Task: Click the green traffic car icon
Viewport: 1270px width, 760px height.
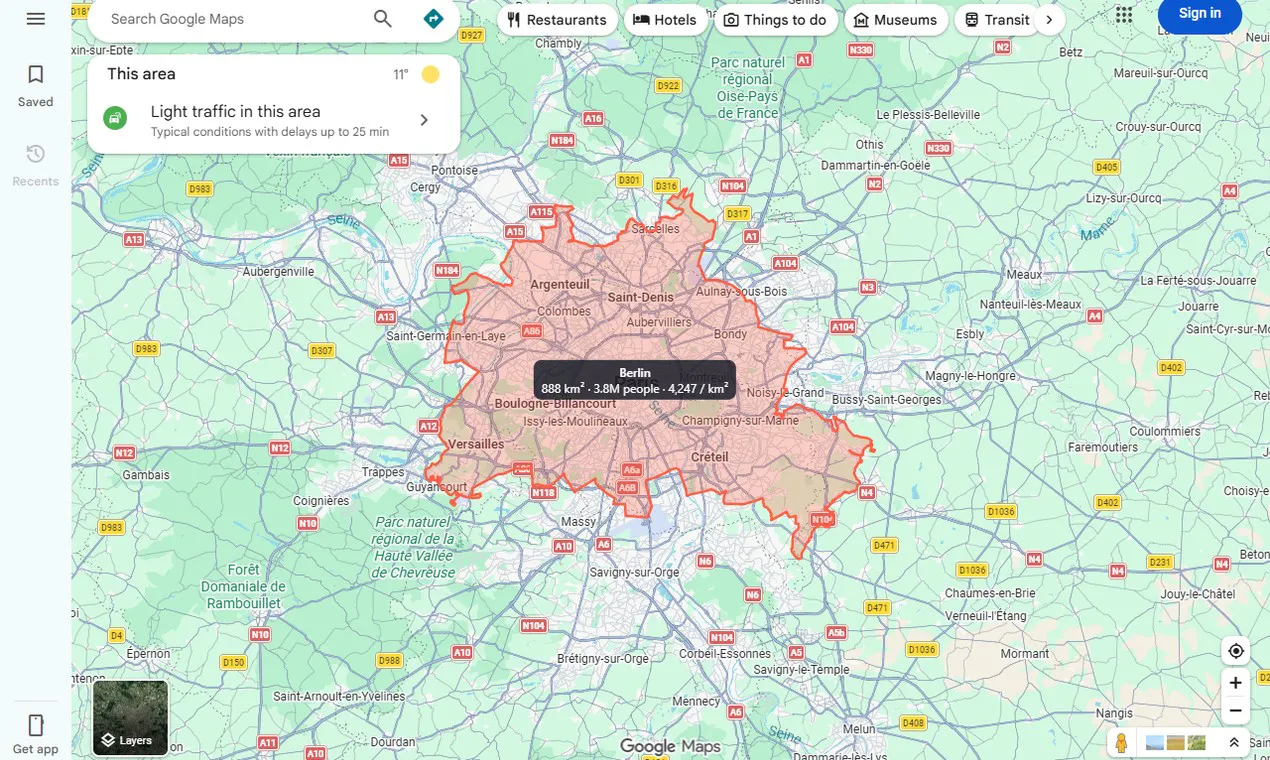Action: [x=116, y=119]
